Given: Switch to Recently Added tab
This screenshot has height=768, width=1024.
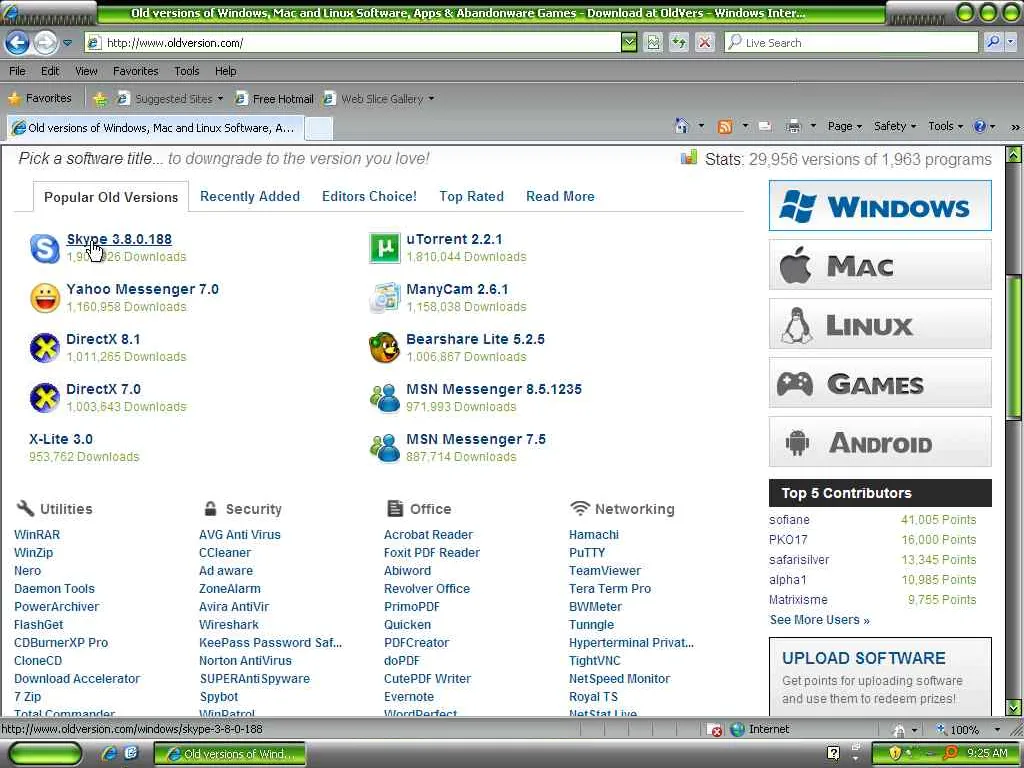Looking at the screenshot, I should [249, 197].
